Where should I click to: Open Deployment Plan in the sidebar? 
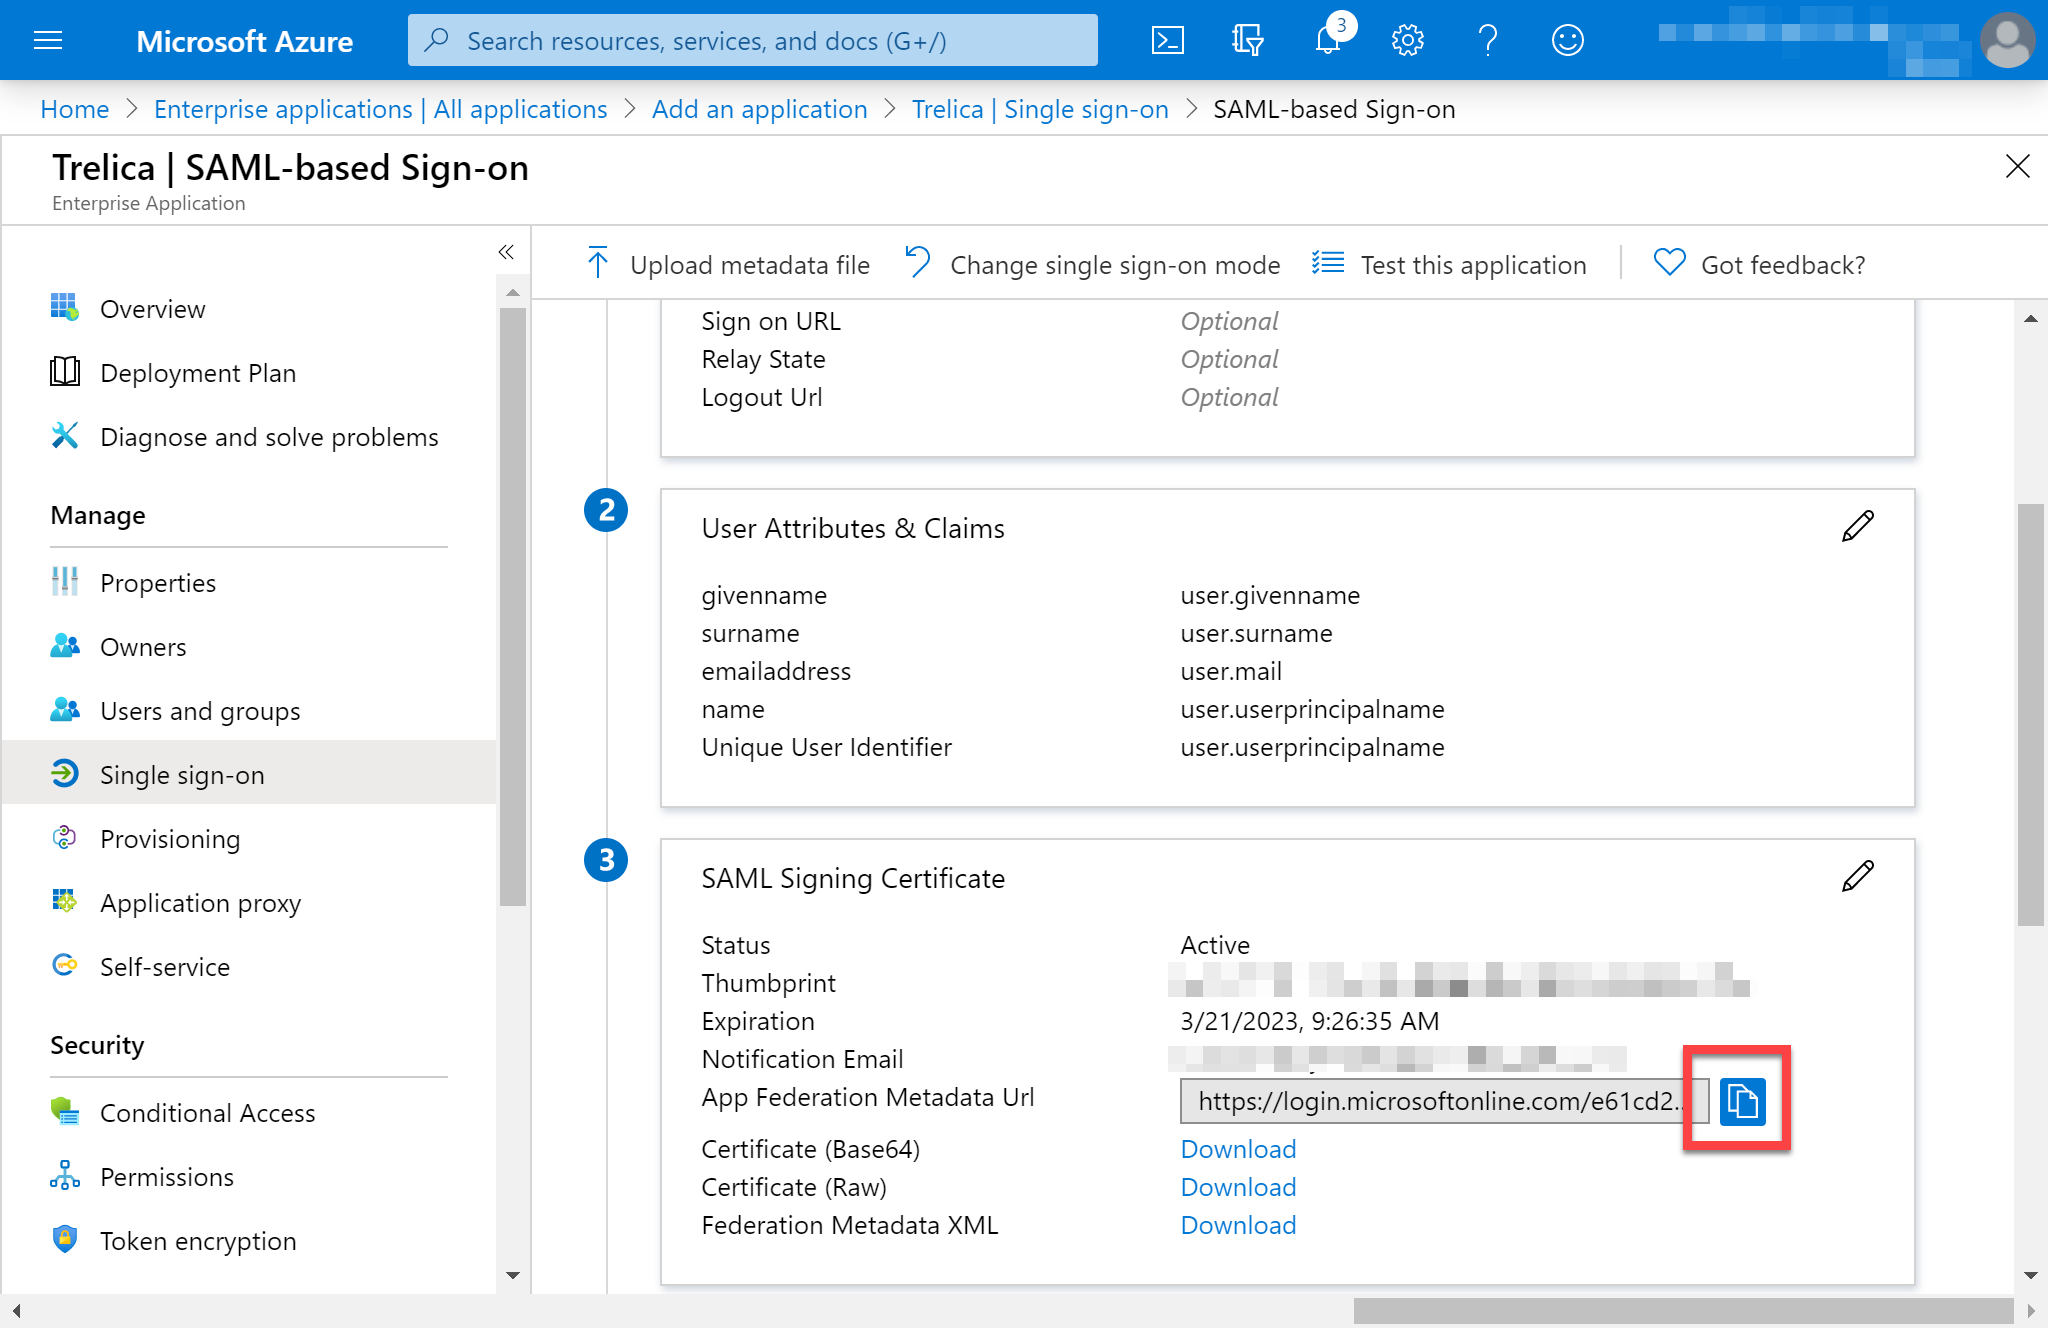[x=198, y=373]
